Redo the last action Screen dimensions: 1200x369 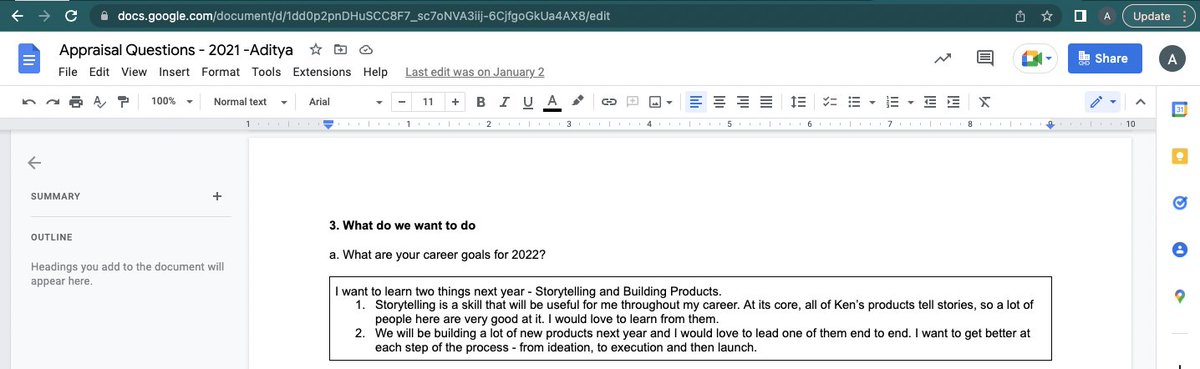[x=51, y=101]
